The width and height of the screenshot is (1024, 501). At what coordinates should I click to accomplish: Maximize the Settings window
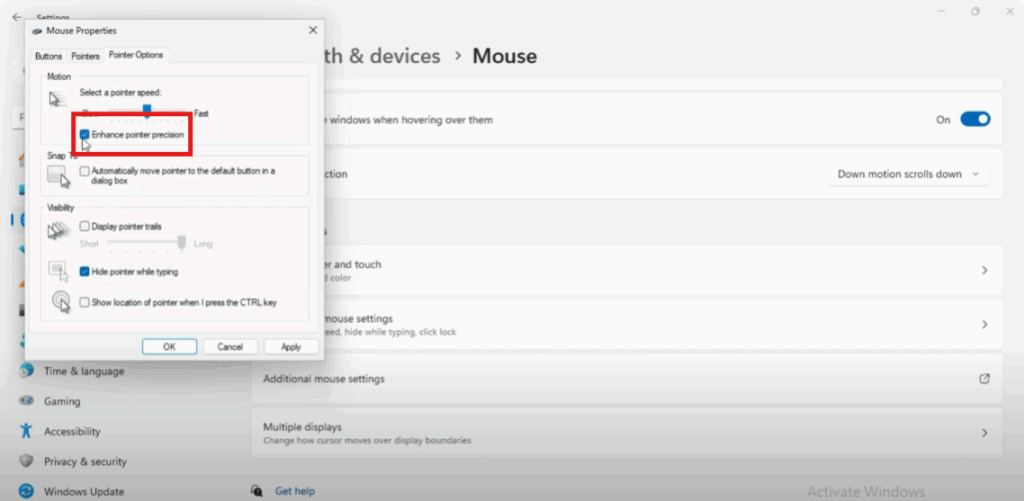coord(975,12)
